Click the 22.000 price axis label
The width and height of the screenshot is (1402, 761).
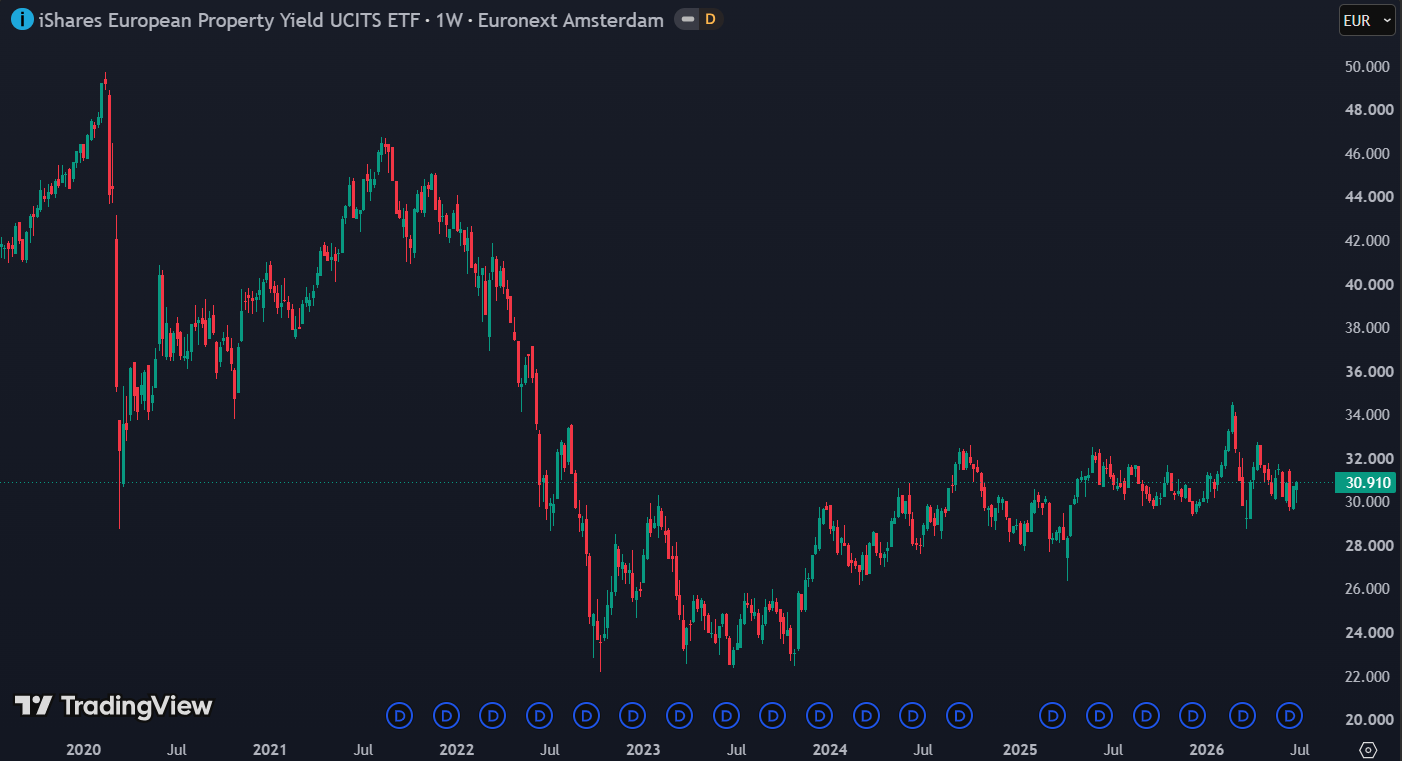pos(1367,676)
